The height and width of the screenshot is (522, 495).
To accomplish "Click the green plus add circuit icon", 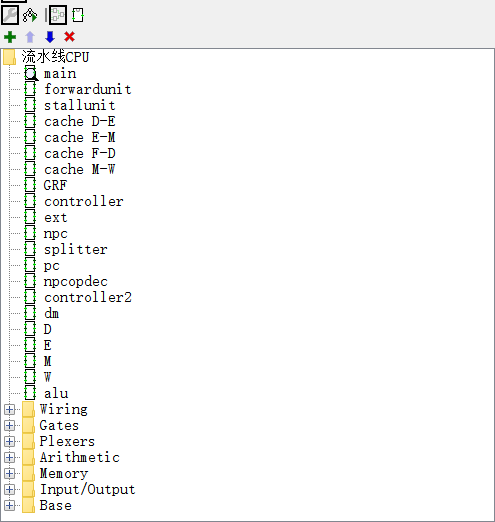I will pyautogui.click(x=10, y=37).
